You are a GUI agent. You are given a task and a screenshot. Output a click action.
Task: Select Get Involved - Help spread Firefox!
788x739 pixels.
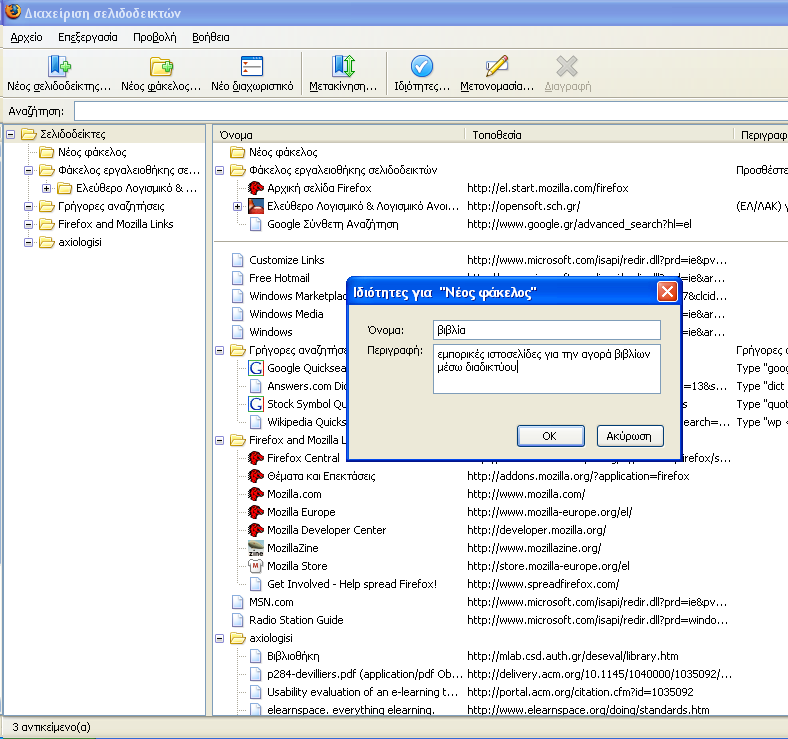[352, 584]
